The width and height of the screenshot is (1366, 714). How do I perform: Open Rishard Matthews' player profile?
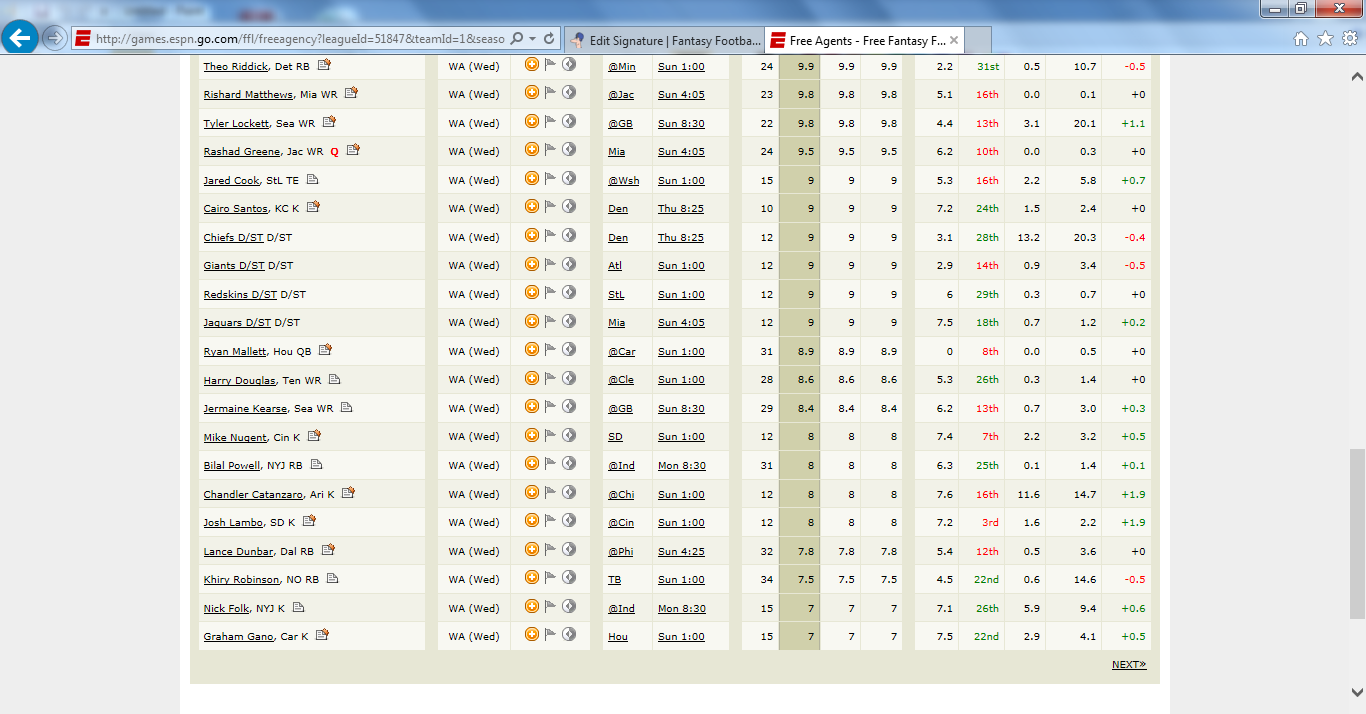pos(248,94)
